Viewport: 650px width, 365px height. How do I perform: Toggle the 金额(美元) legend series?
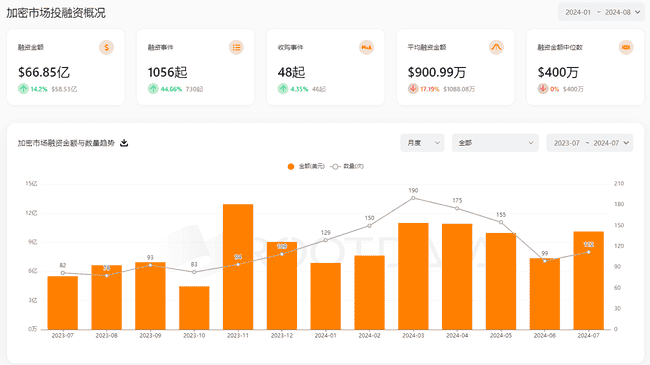click(306, 166)
